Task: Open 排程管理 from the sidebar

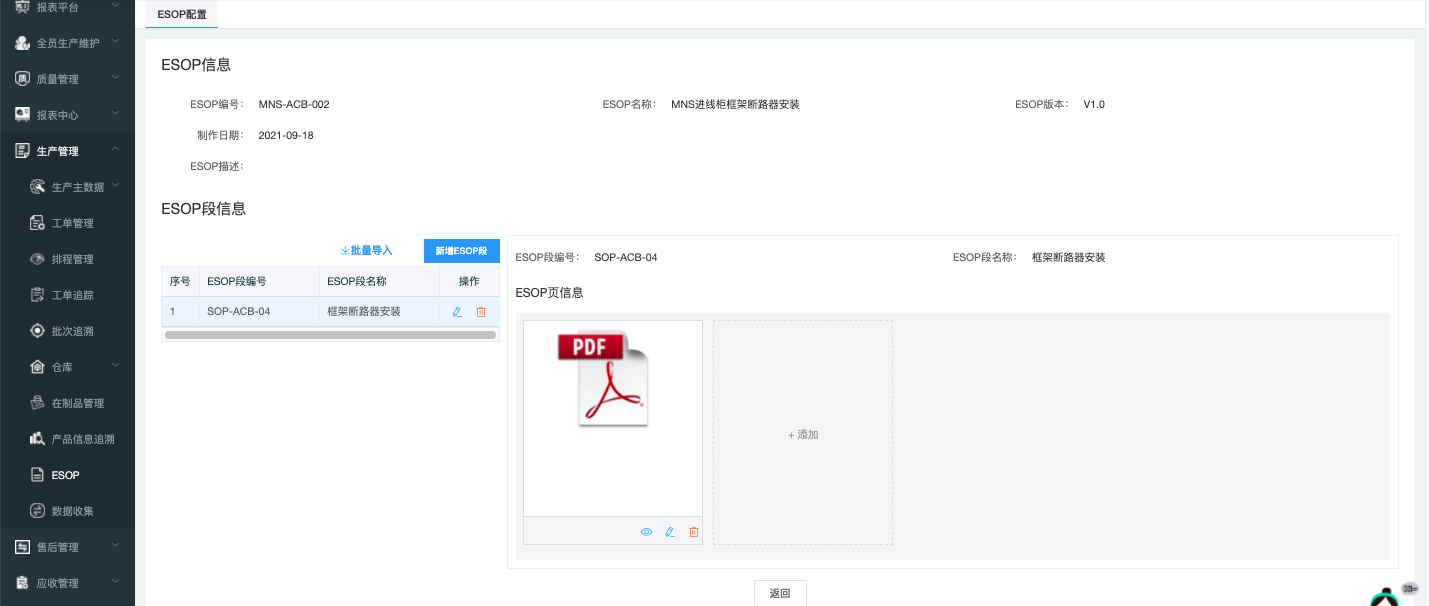Action: pos(72,259)
